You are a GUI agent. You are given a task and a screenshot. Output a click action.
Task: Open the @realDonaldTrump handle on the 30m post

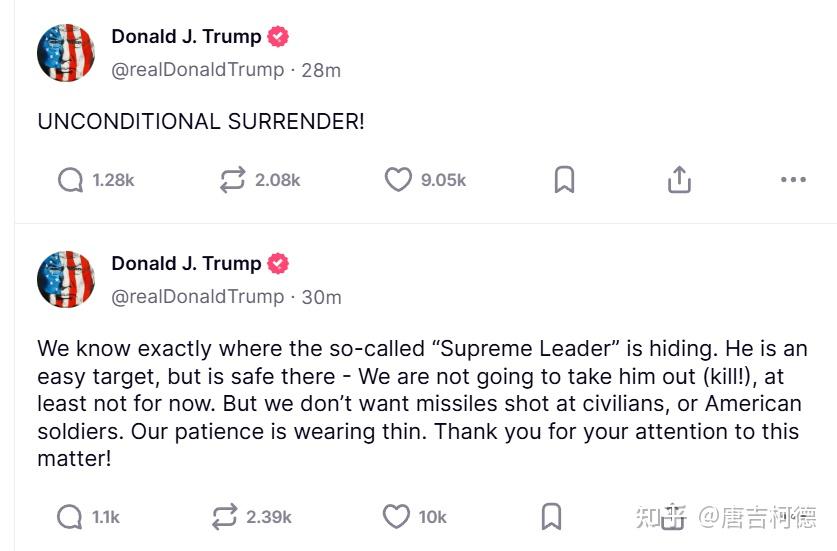(198, 297)
